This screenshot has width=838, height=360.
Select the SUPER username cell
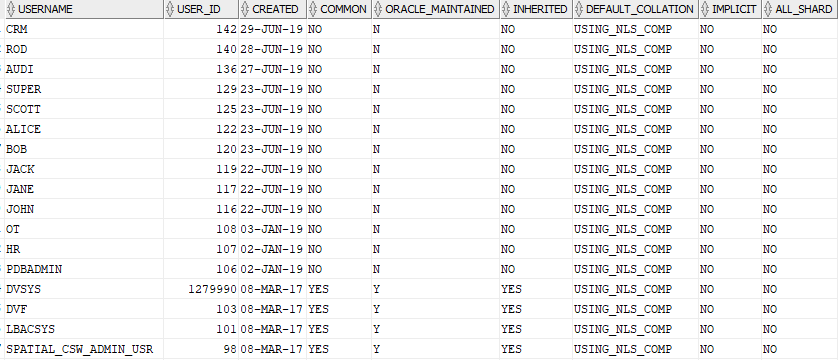click(84, 89)
